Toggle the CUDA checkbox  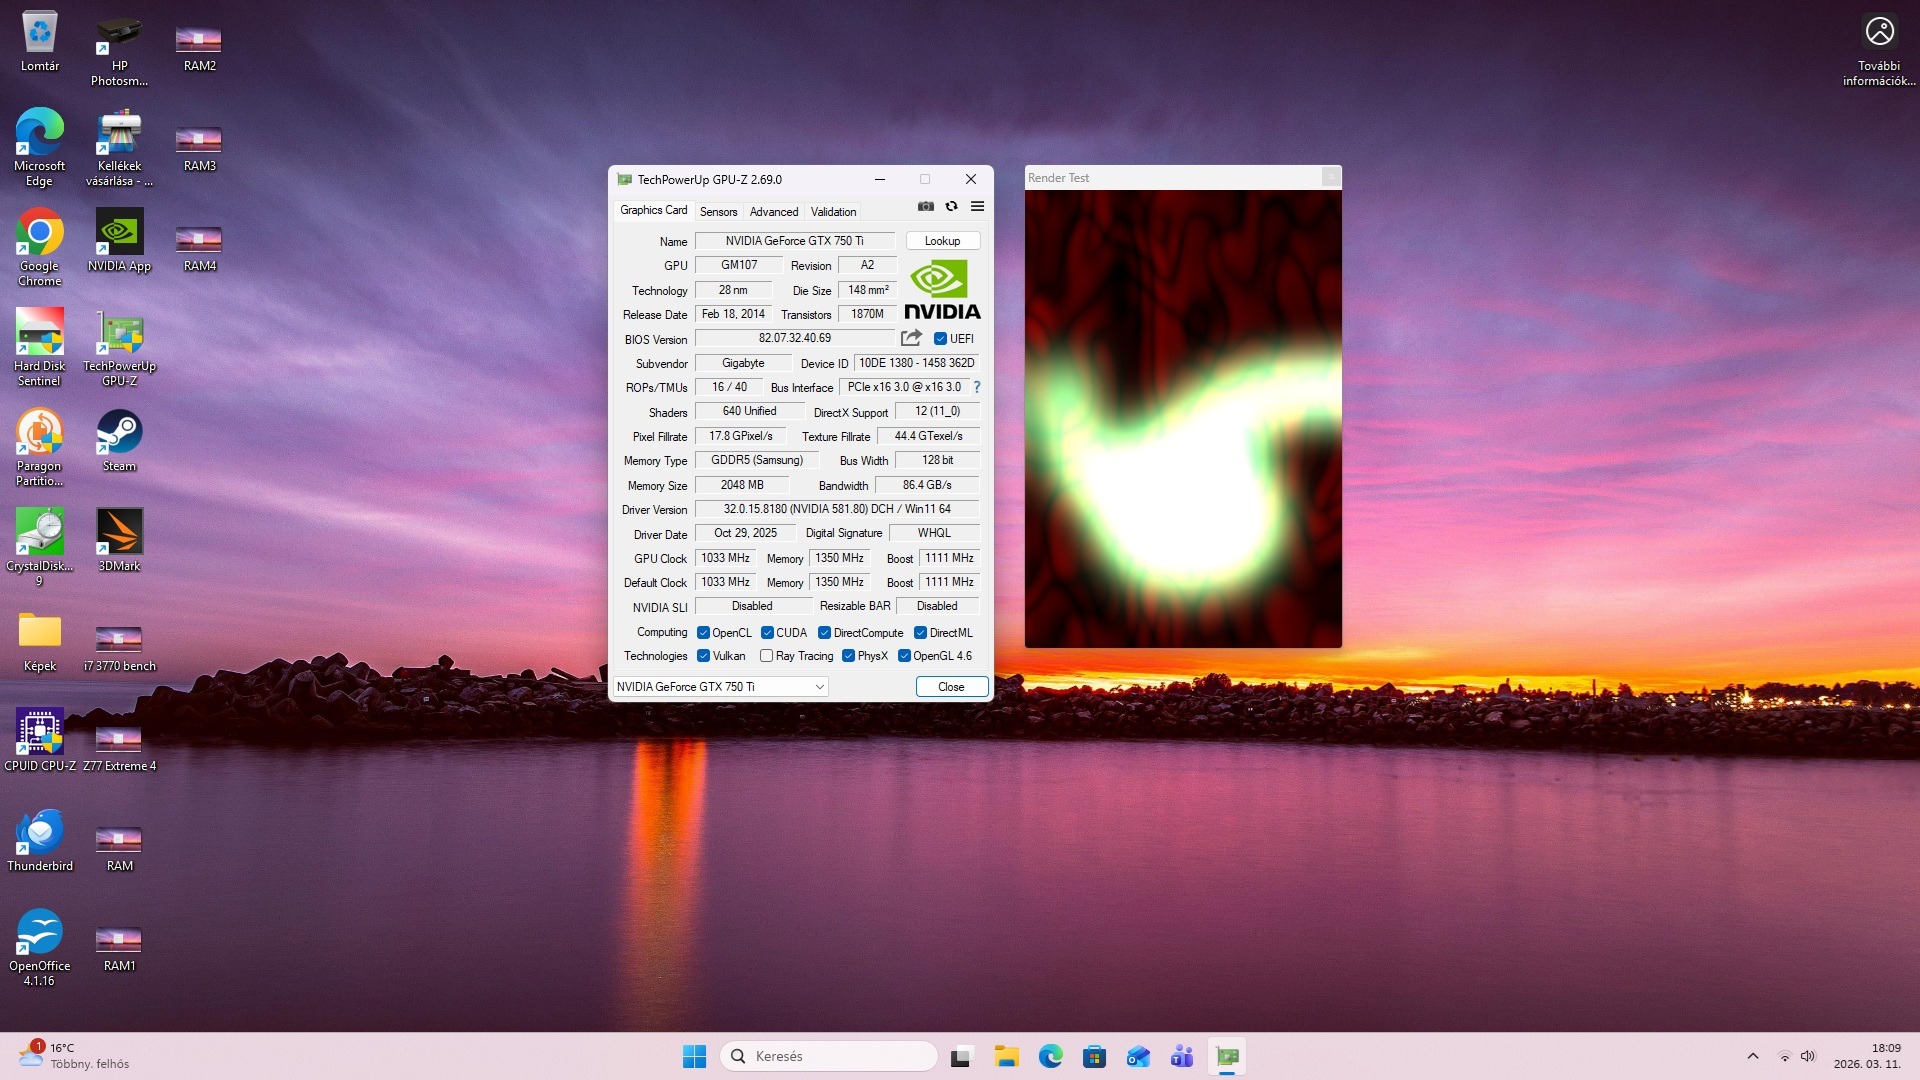767,633
